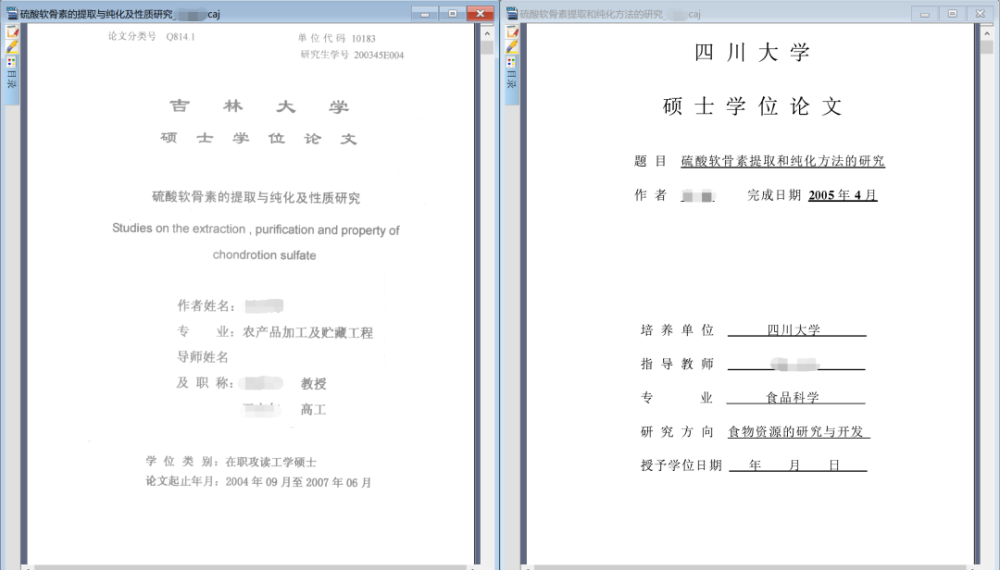
Task: Click the scroll-up arrow in the left window
Action: coord(487,33)
